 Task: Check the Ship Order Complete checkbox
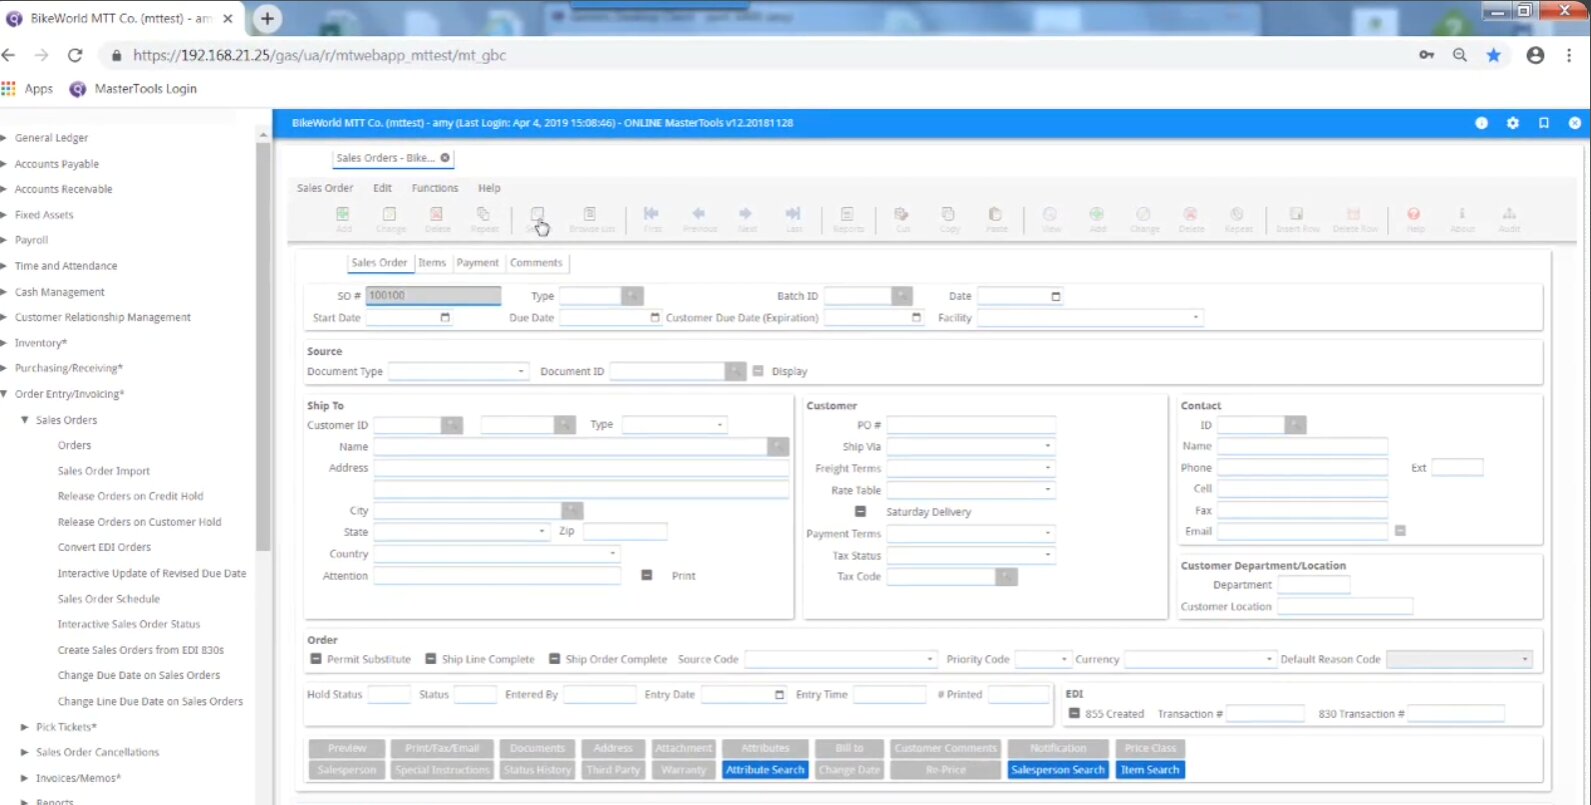click(x=554, y=659)
